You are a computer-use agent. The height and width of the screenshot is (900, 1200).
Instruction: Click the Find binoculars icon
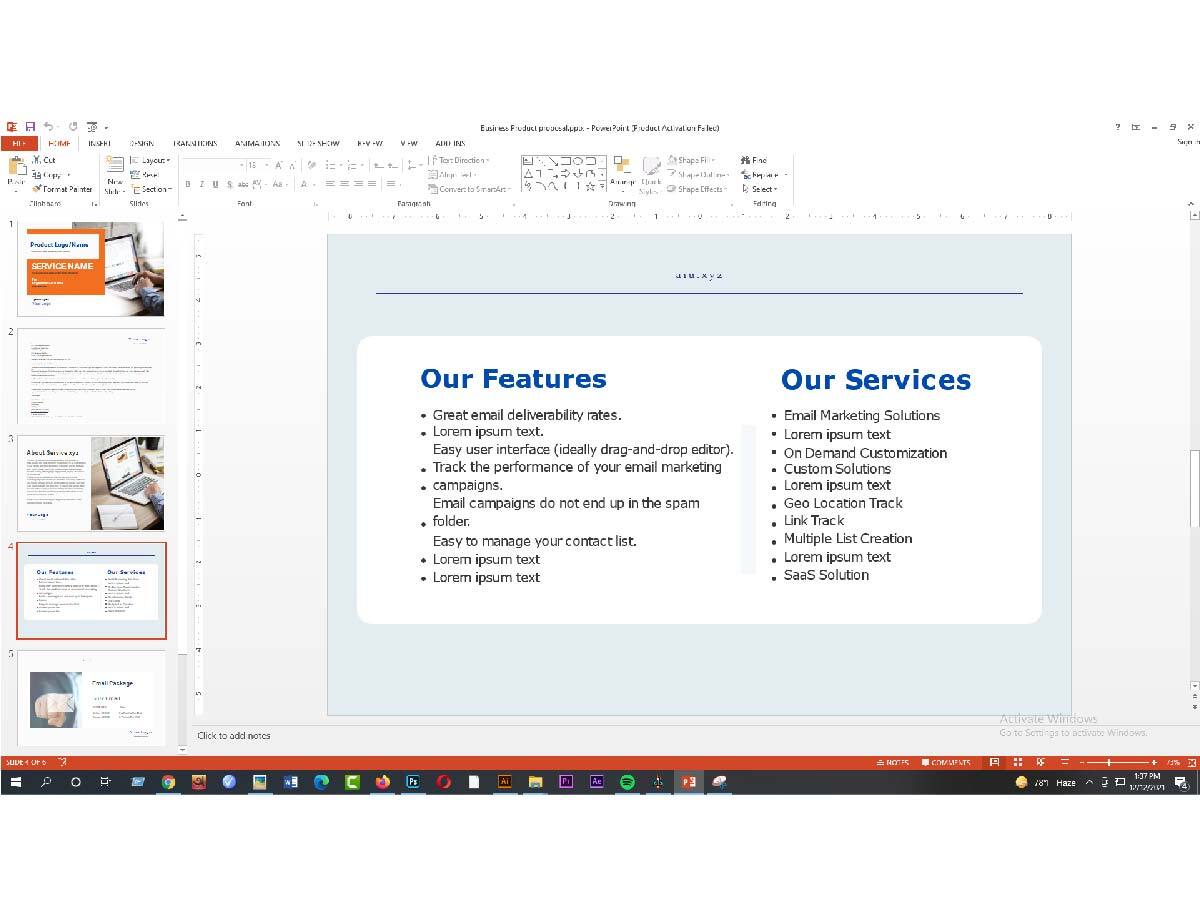click(x=746, y=160)
